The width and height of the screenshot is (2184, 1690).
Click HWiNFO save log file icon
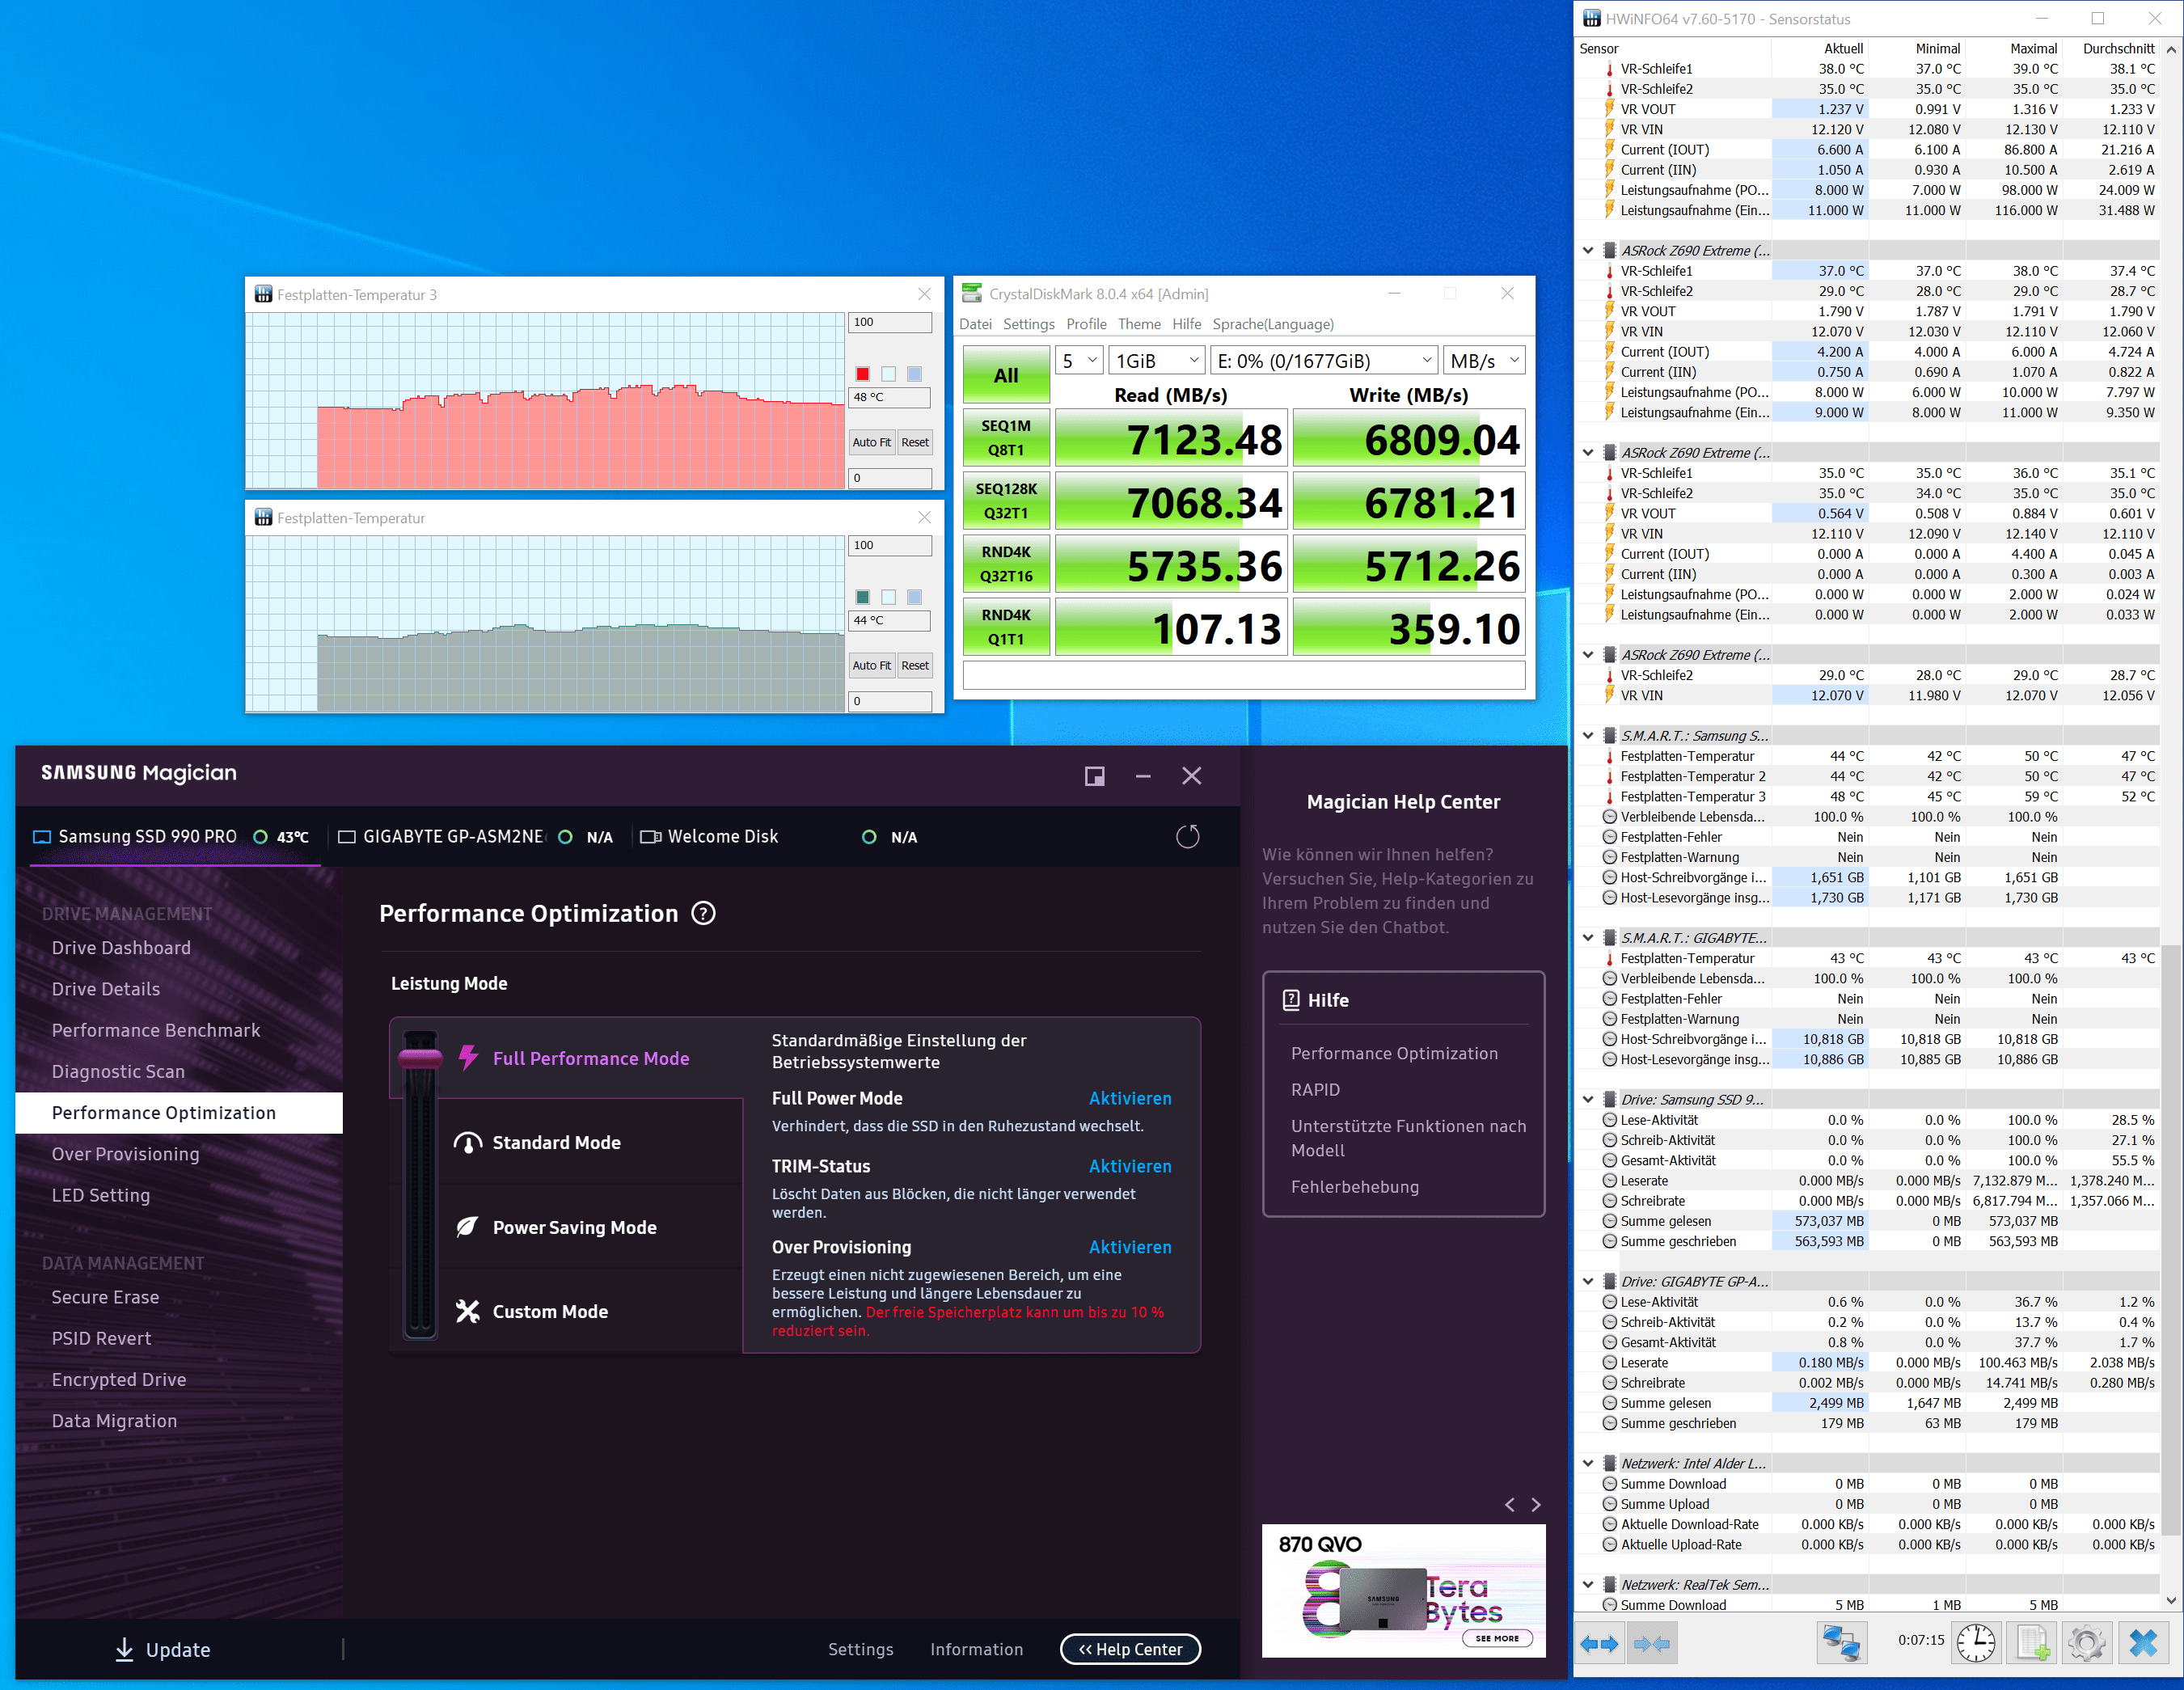coord(2032,1642)
